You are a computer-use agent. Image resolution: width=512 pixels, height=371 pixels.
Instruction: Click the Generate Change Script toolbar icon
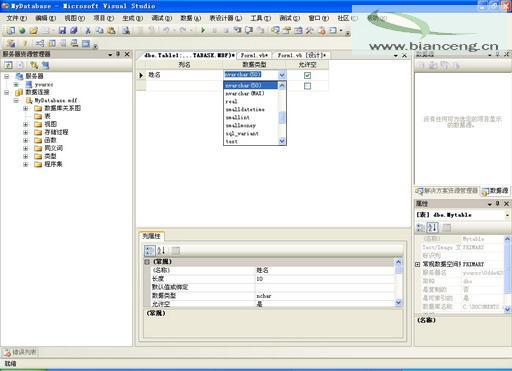point(11,44)
